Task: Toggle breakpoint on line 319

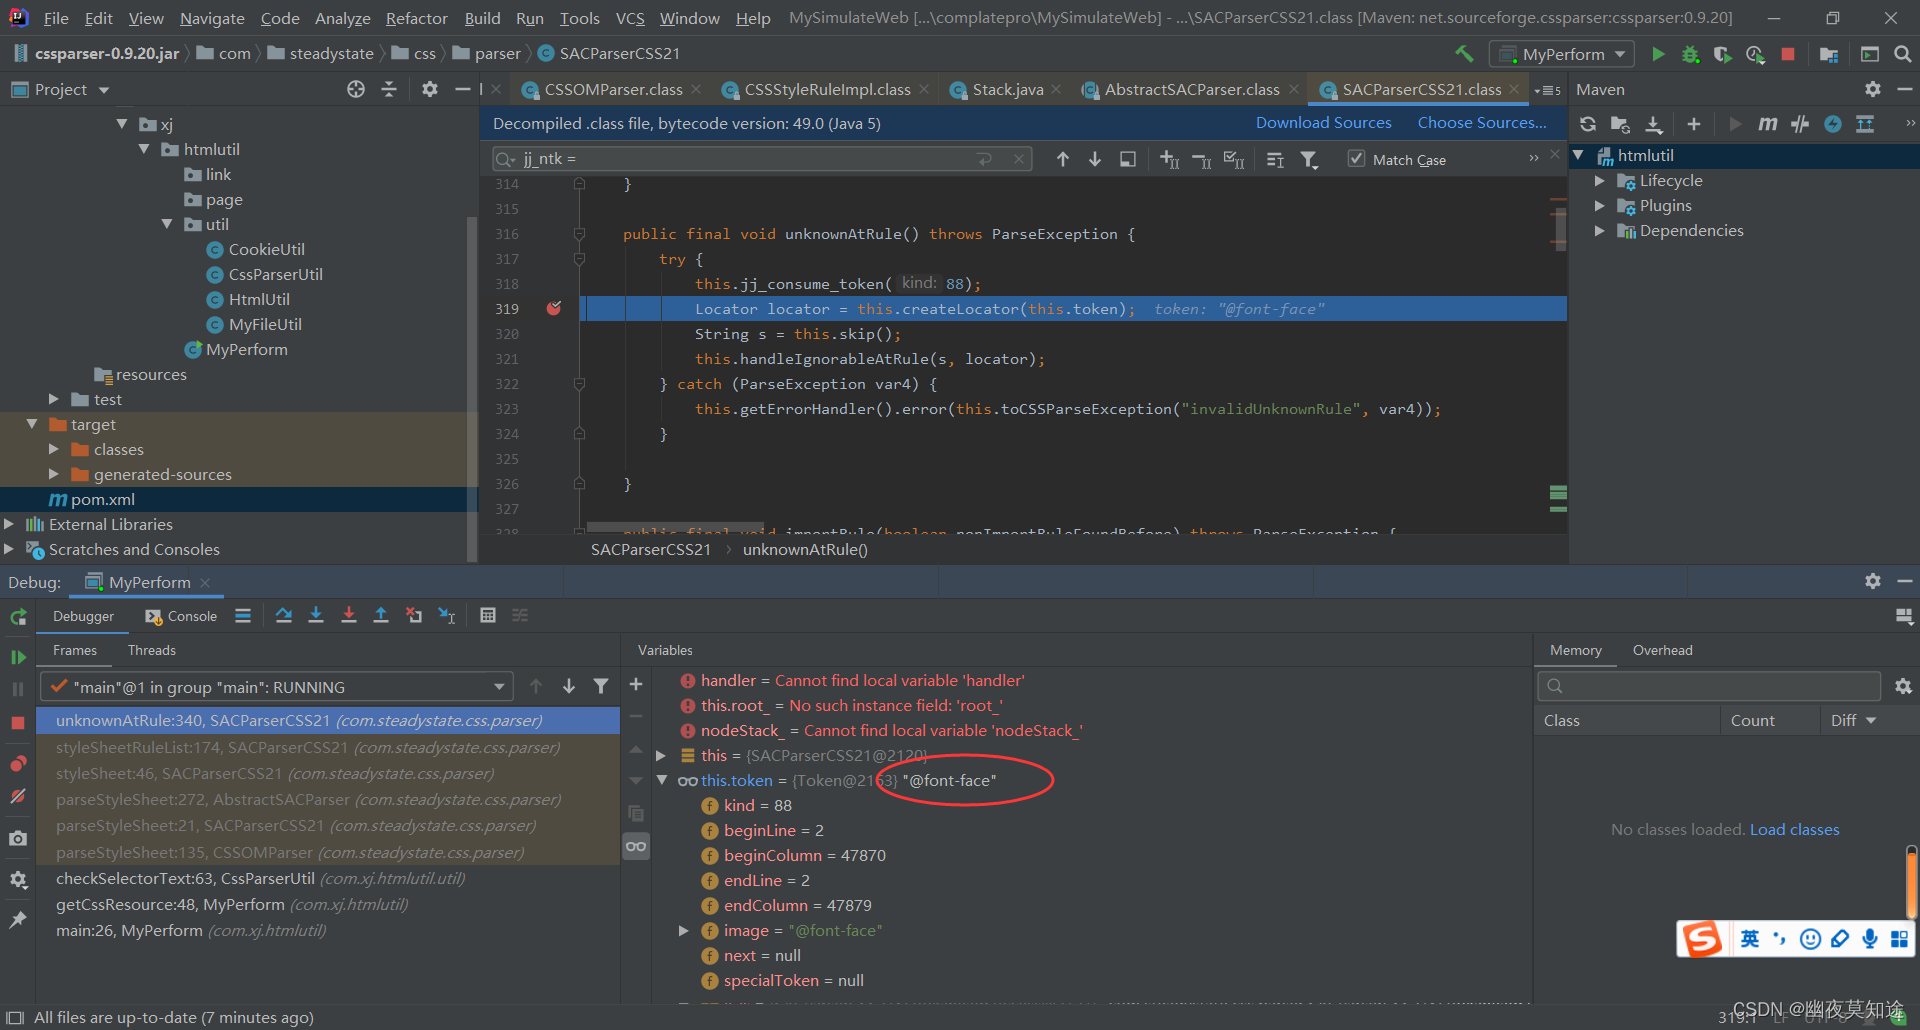Action: click(554, 309)
